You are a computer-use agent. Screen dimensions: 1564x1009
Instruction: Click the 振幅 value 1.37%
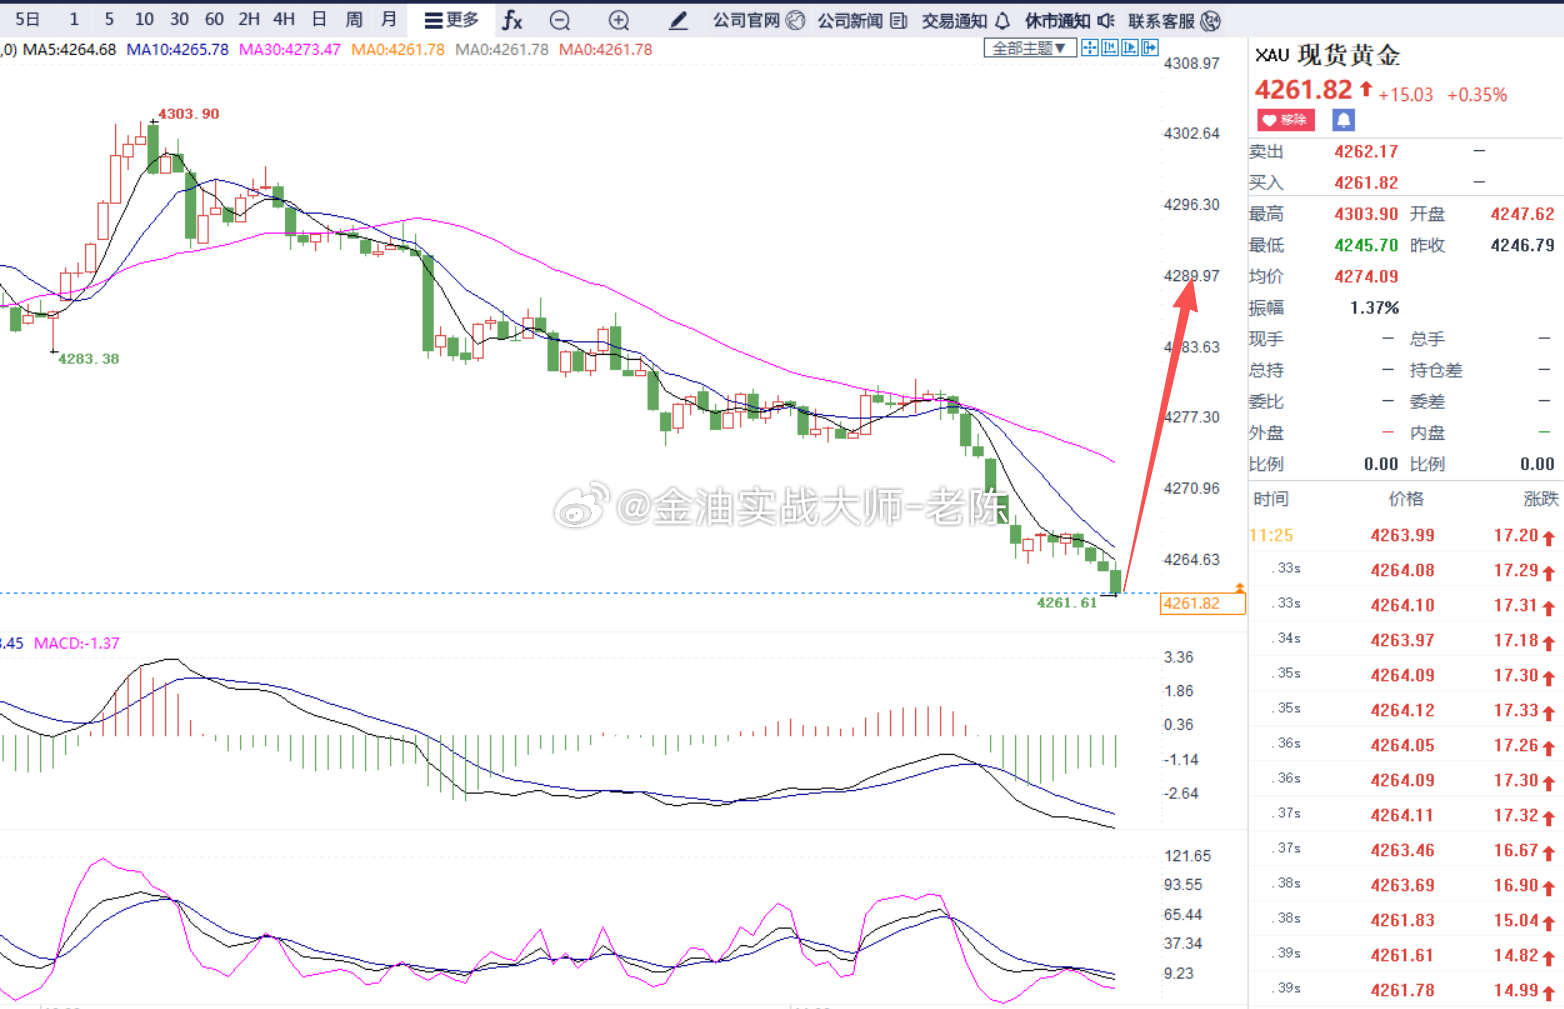(x=1374, y=308)
